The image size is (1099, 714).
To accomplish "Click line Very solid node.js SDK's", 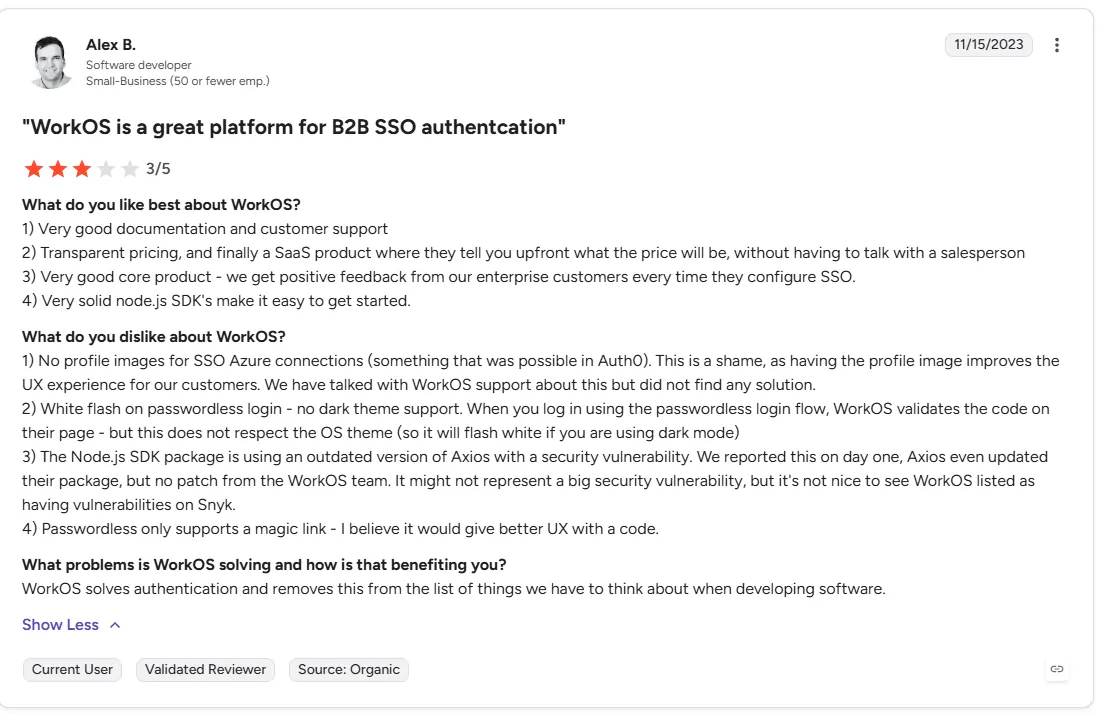I will (x=217, y=301).
